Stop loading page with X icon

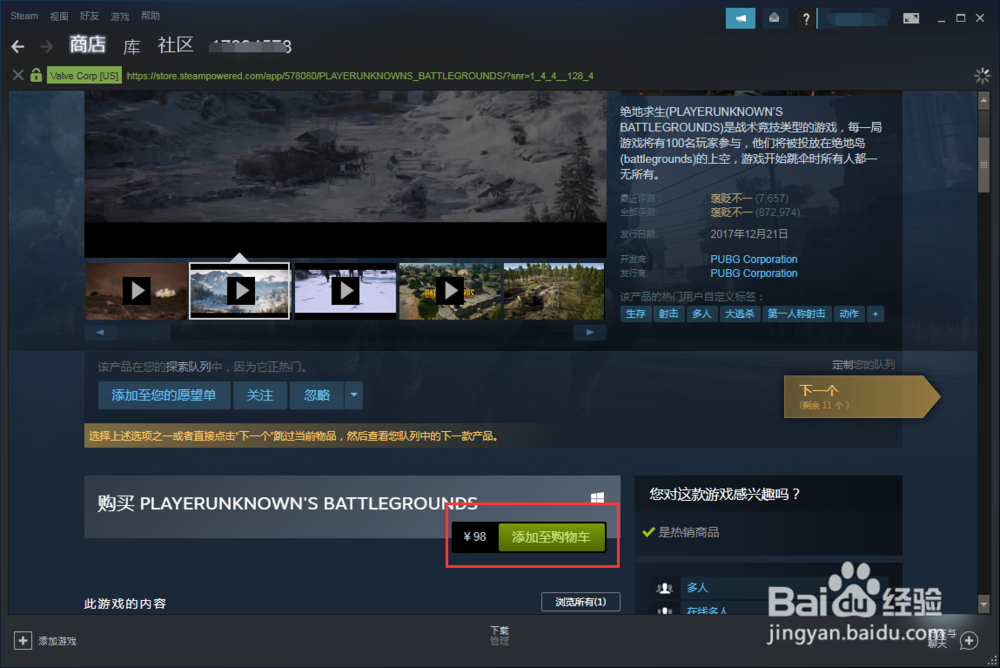(18, 75)
